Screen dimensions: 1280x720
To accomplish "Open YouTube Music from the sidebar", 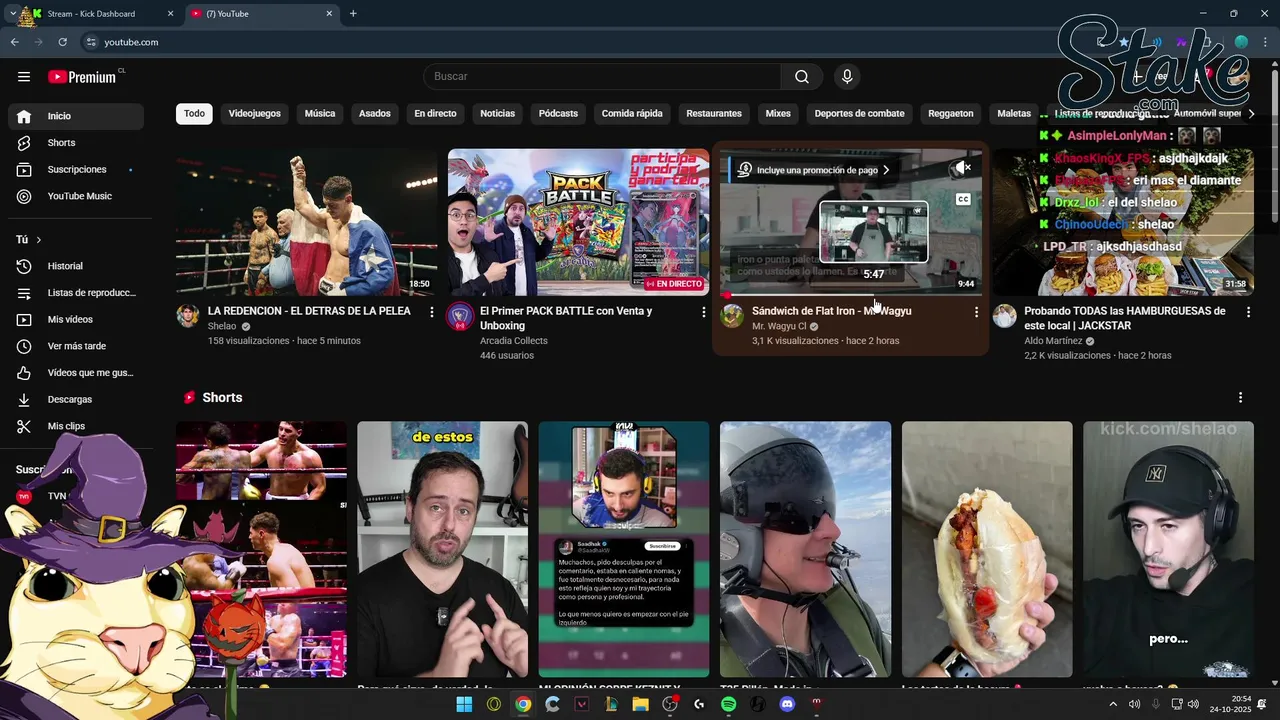I will [x=76, y=196].
